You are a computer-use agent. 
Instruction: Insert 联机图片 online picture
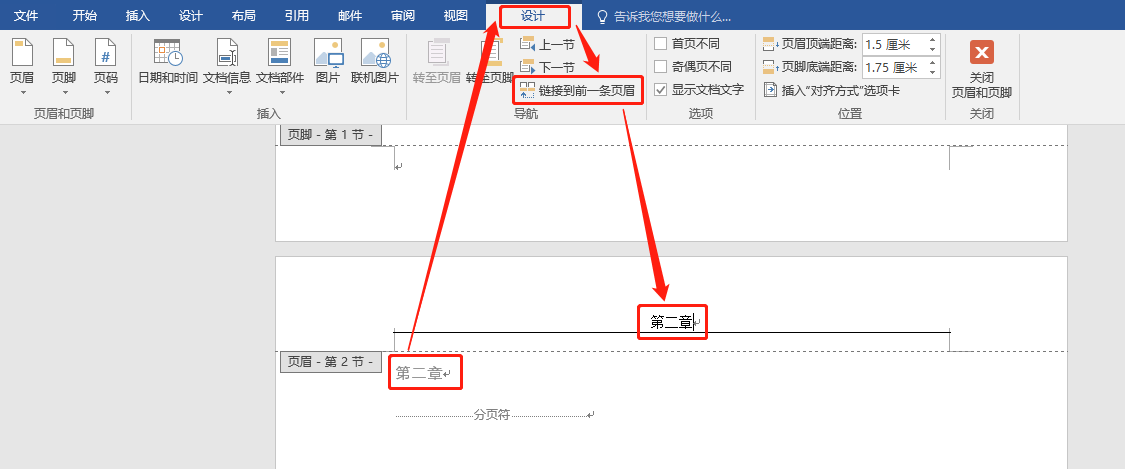pos(375,62)
